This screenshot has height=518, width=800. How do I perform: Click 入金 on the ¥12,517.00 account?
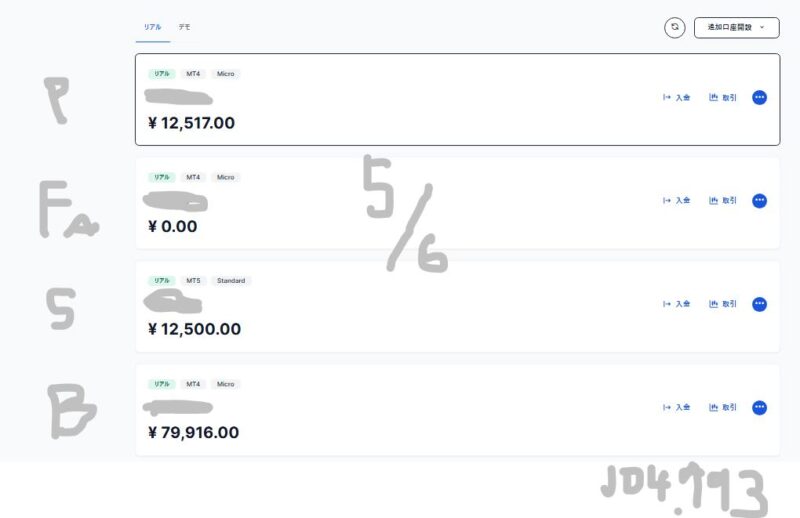point(677,98)
